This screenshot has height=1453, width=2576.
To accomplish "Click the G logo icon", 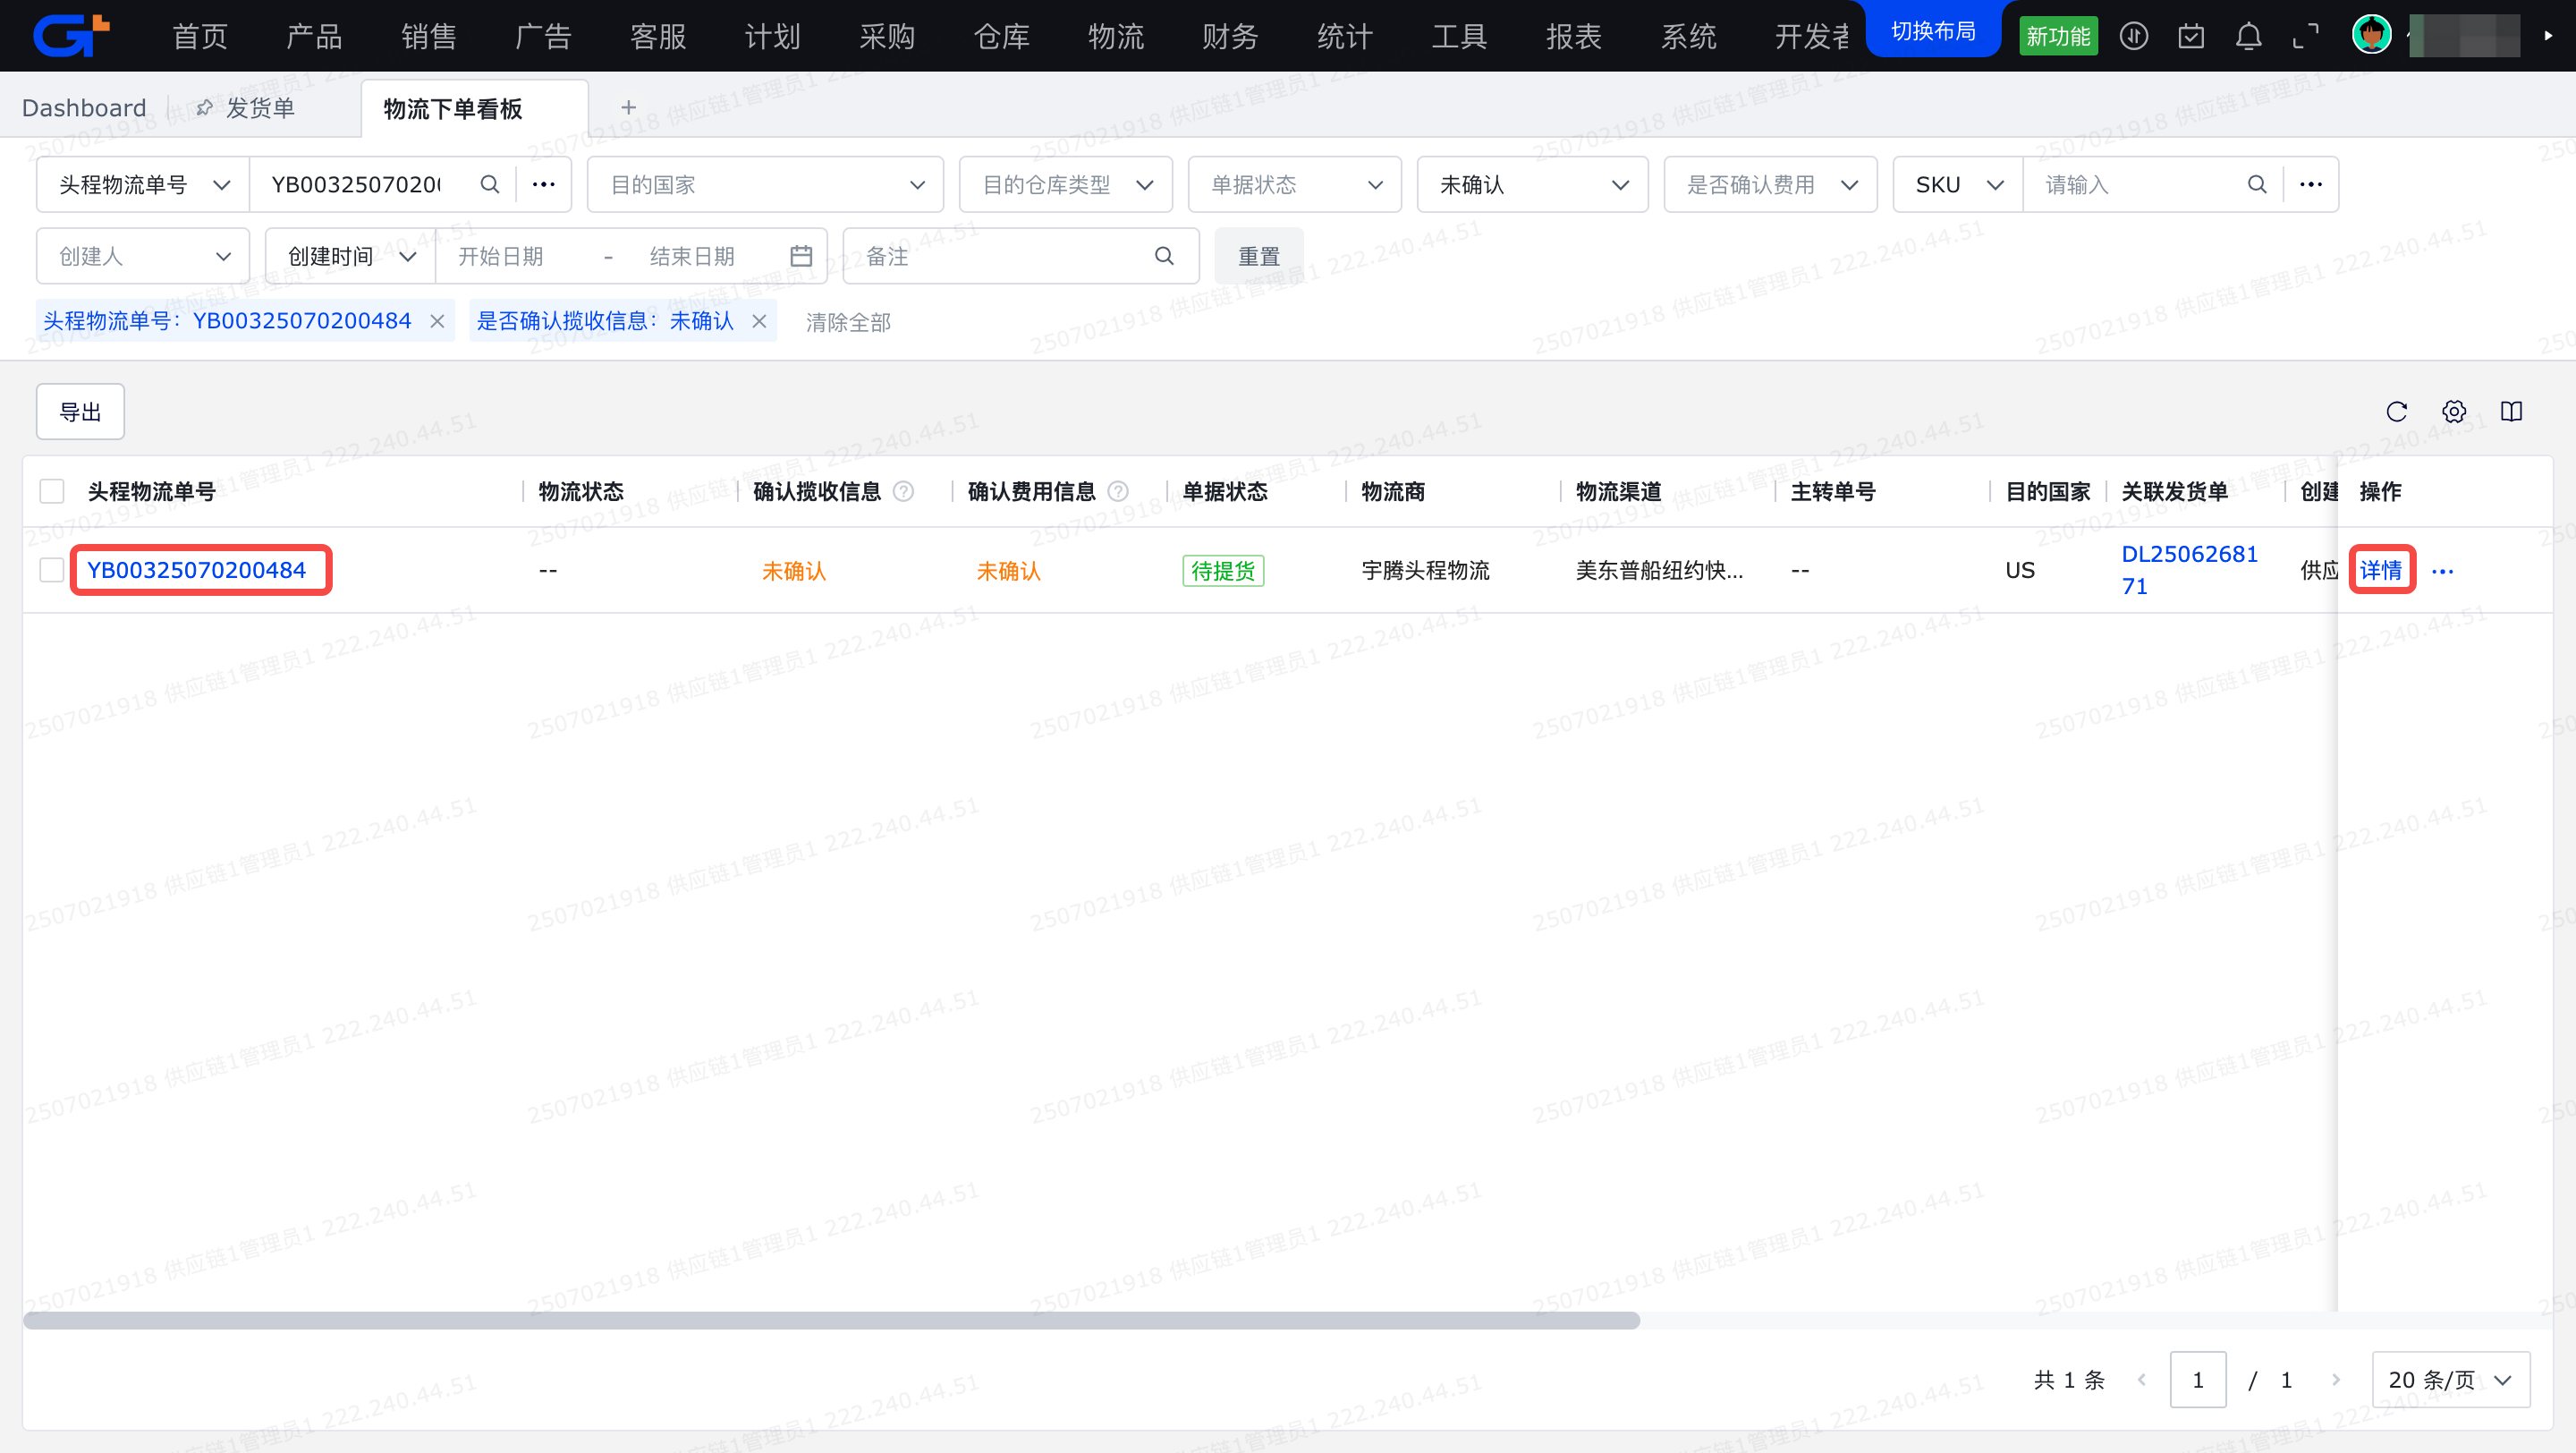I will tap(70, 35).
